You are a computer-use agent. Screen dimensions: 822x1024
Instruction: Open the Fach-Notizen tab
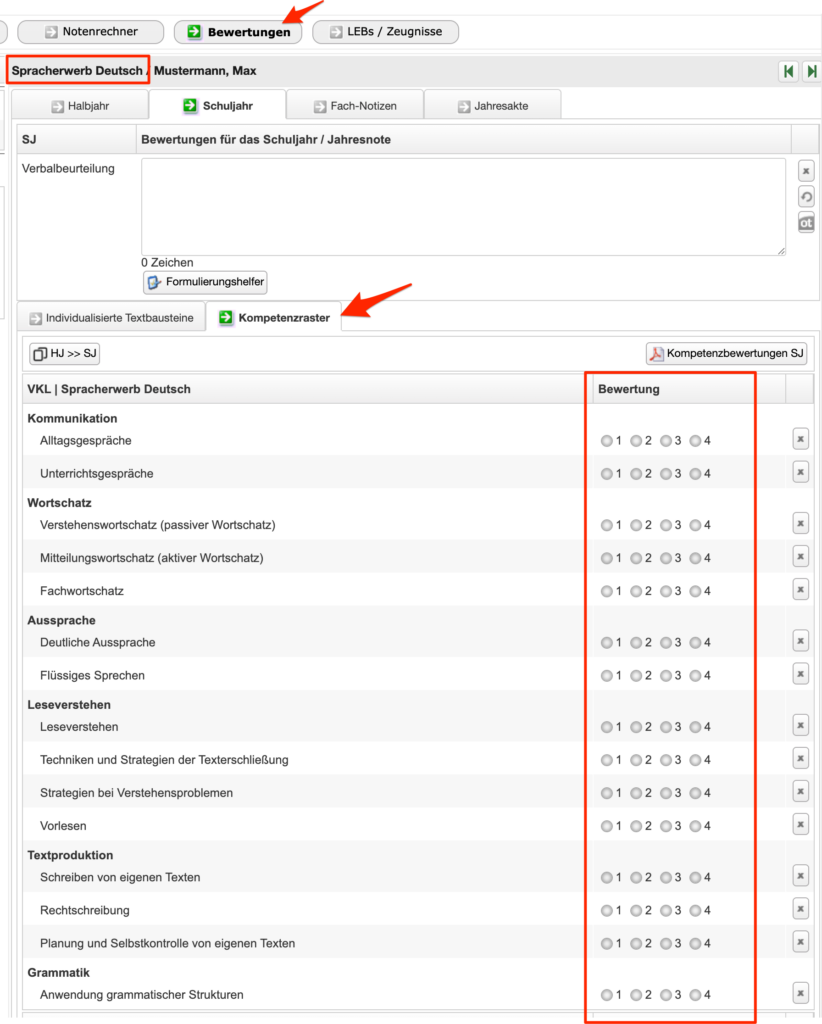point(354,105)
